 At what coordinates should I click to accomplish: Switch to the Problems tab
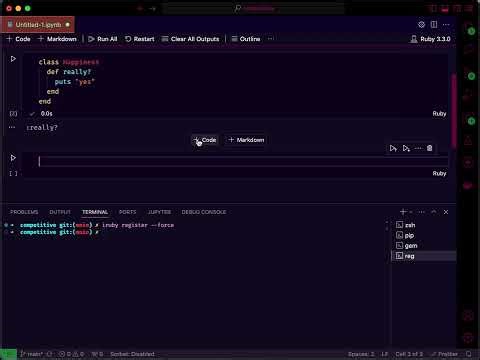pos(24,212)
